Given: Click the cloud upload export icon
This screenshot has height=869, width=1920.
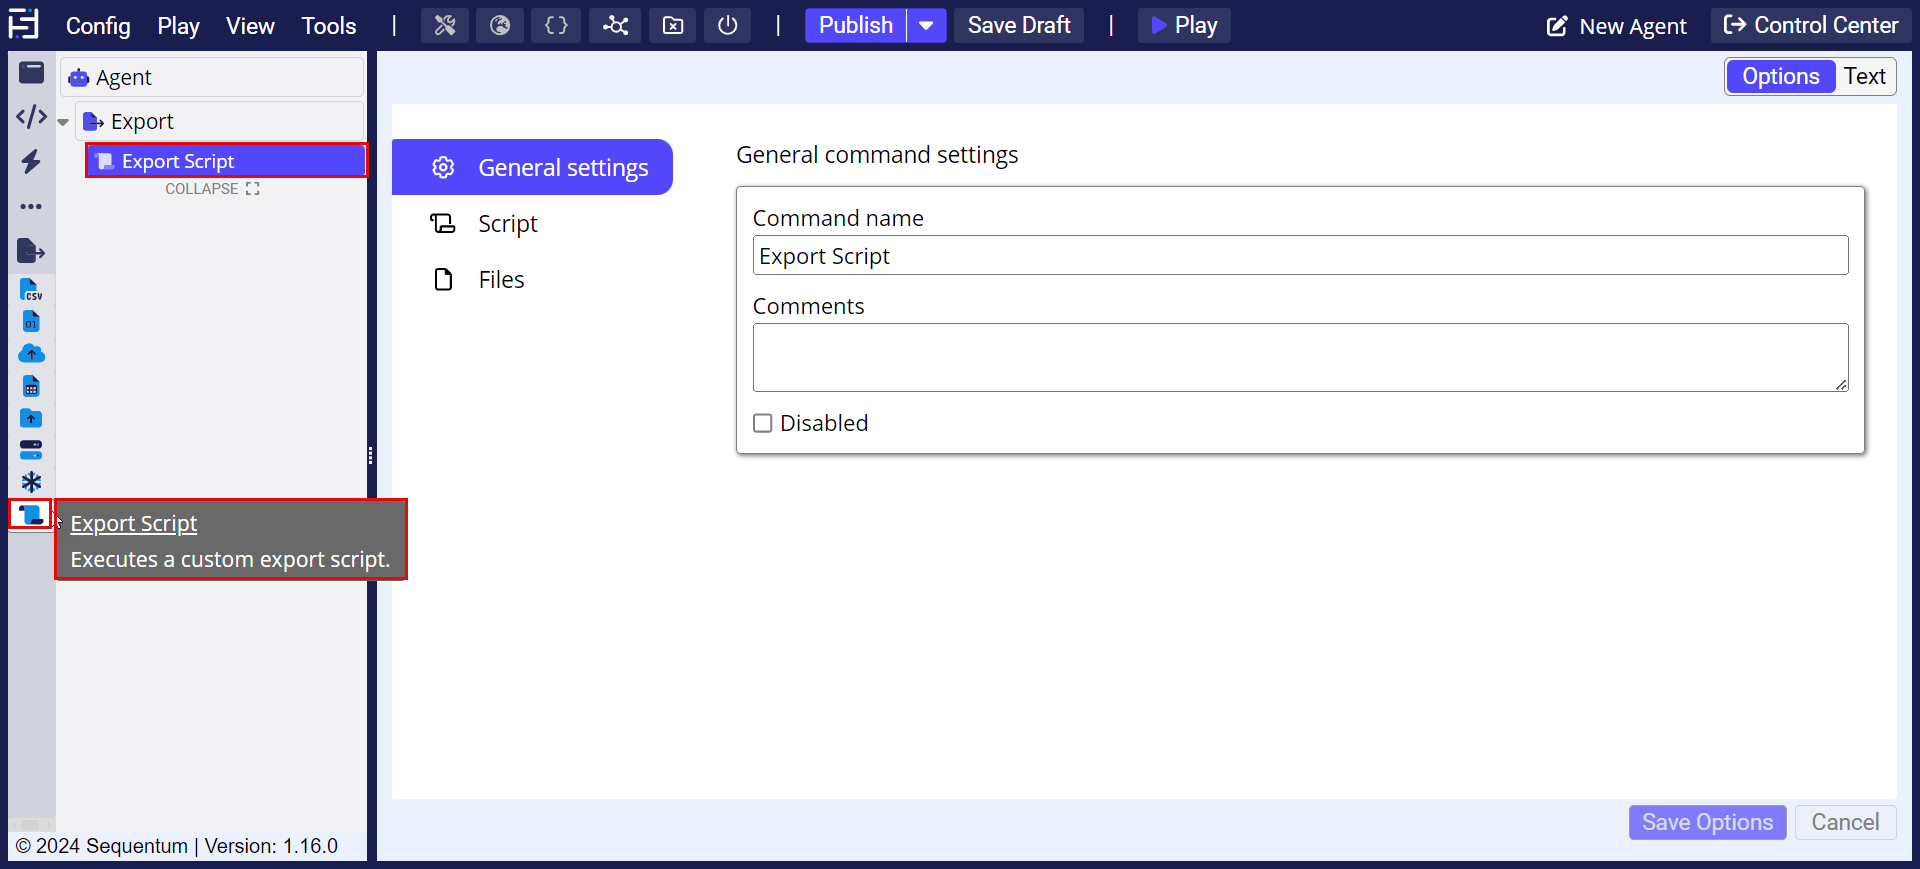Looking at the screenshot, I should pyautogui.click(x=31, y=354).
